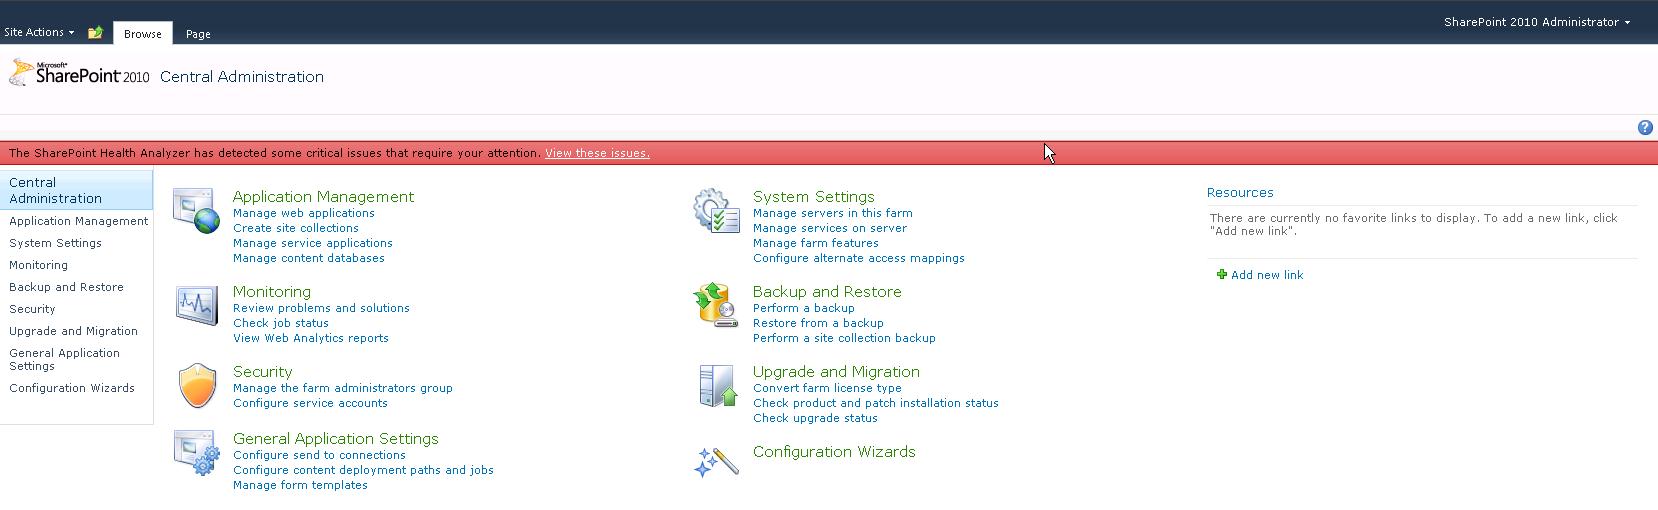Screen dimensions: 1658x510
Task: Click the Monitoring chart icon
Action: tap(196, 305)
